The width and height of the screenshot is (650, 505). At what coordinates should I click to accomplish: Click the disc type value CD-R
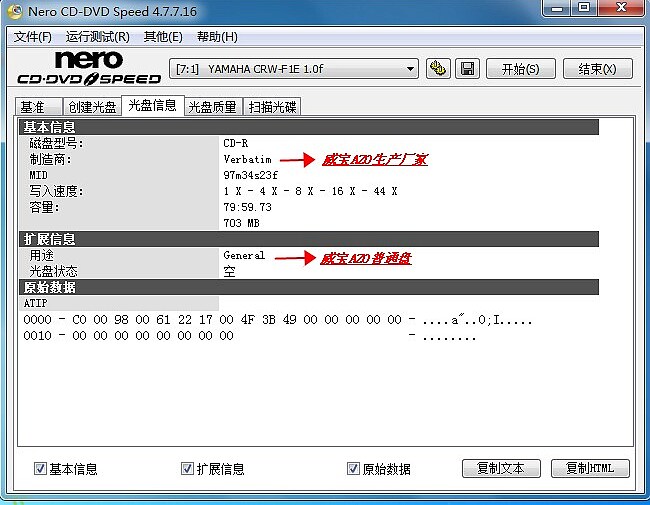click(235, 143)
